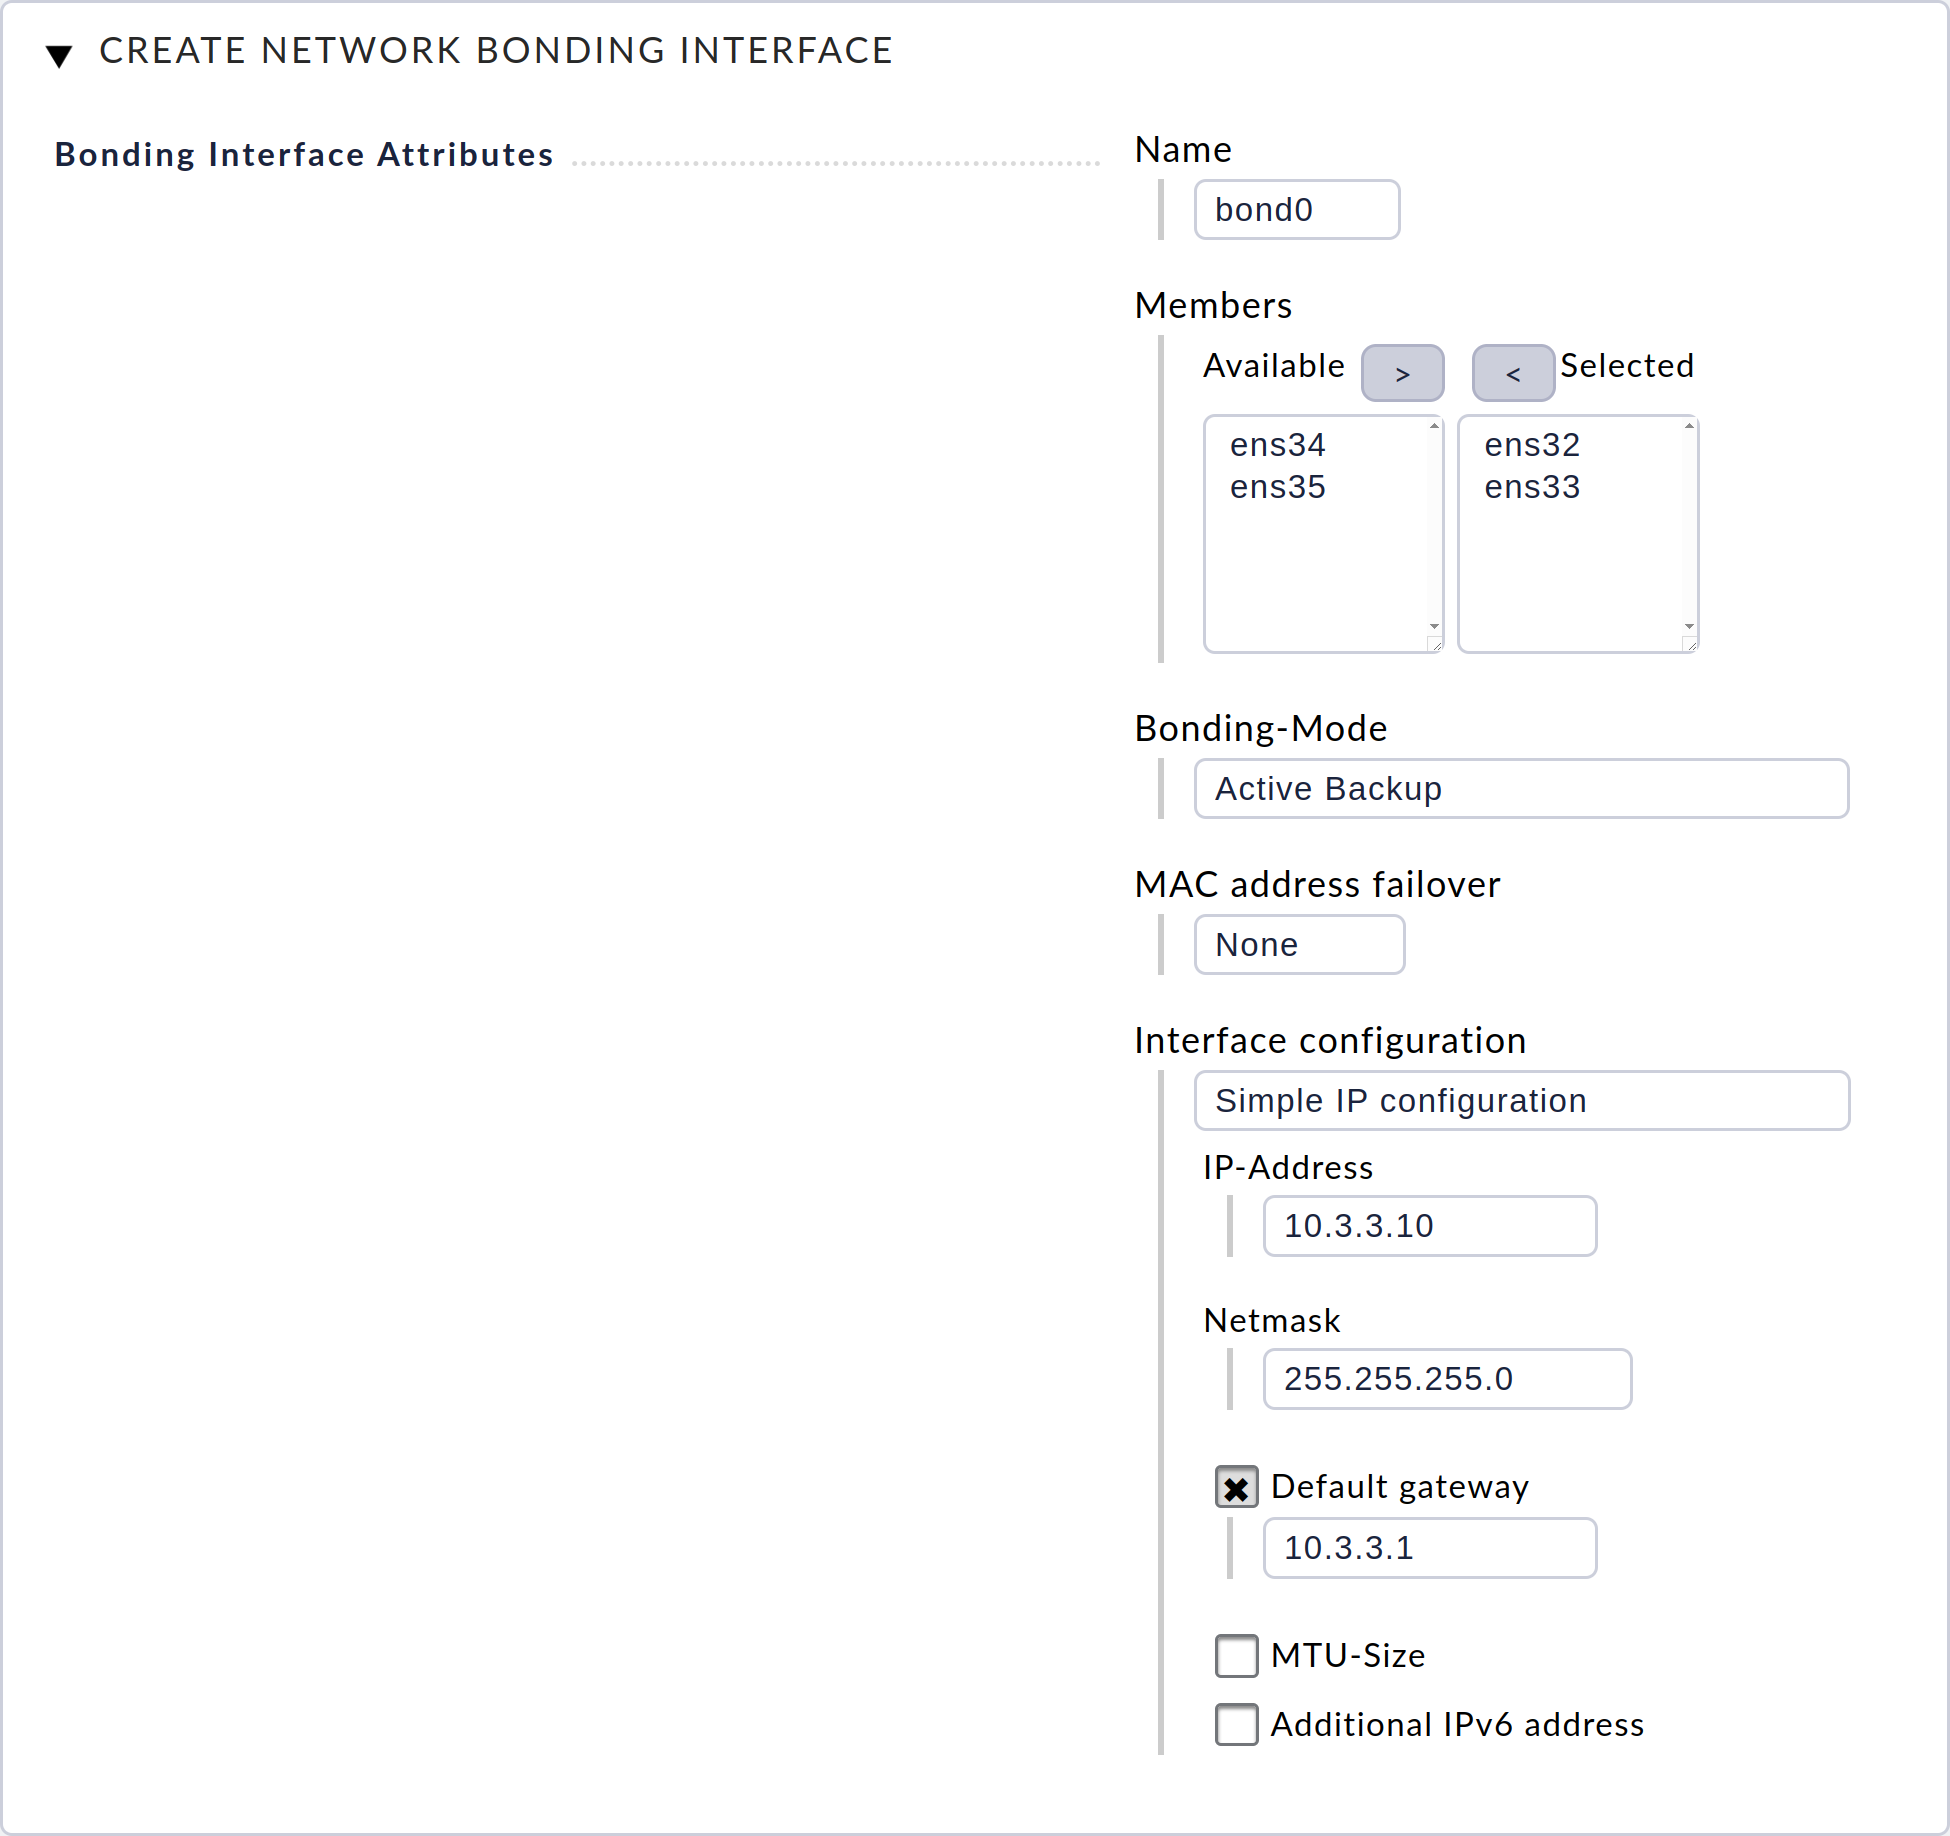Click the Name field containing bond0
The image size is (1950, 1836).
(1296, 209)
